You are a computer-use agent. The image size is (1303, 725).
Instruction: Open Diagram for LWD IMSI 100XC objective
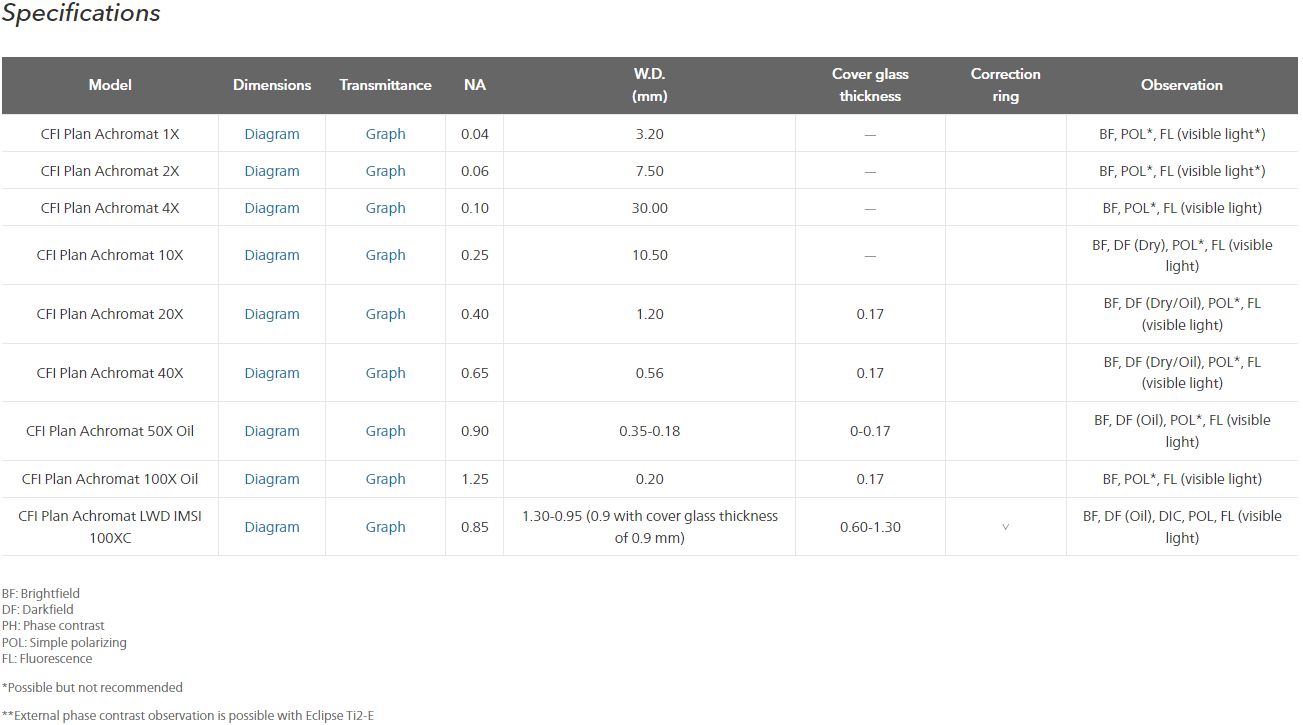coord(272,527)
